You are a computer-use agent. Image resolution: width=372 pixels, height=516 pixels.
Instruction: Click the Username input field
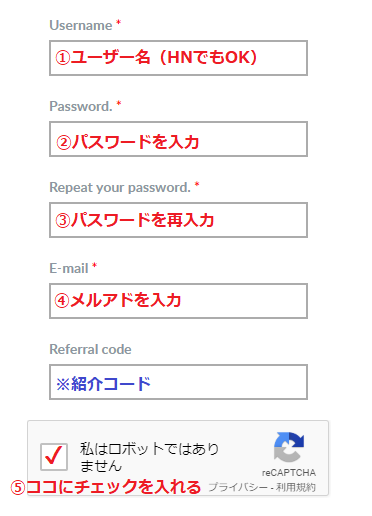pos(178,58)
